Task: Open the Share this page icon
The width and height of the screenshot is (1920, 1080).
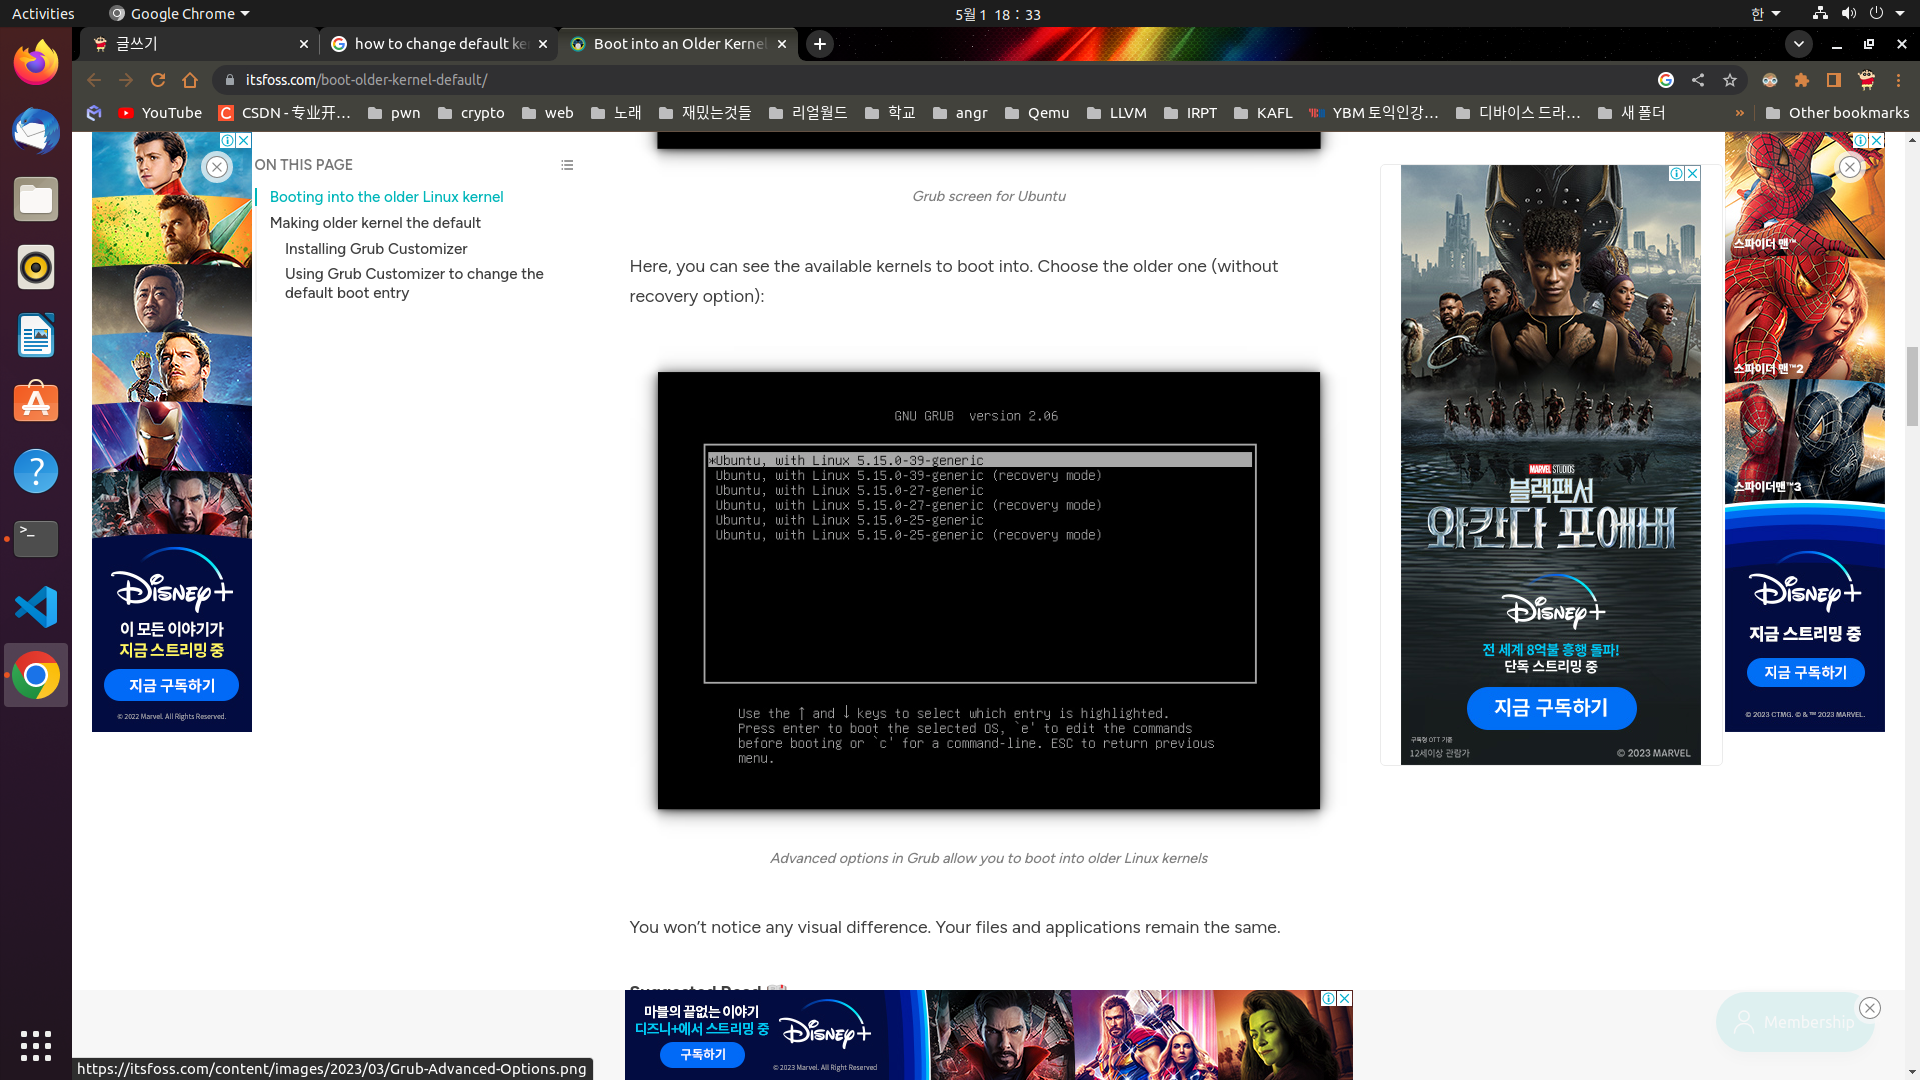Action: pos(1698,80)
